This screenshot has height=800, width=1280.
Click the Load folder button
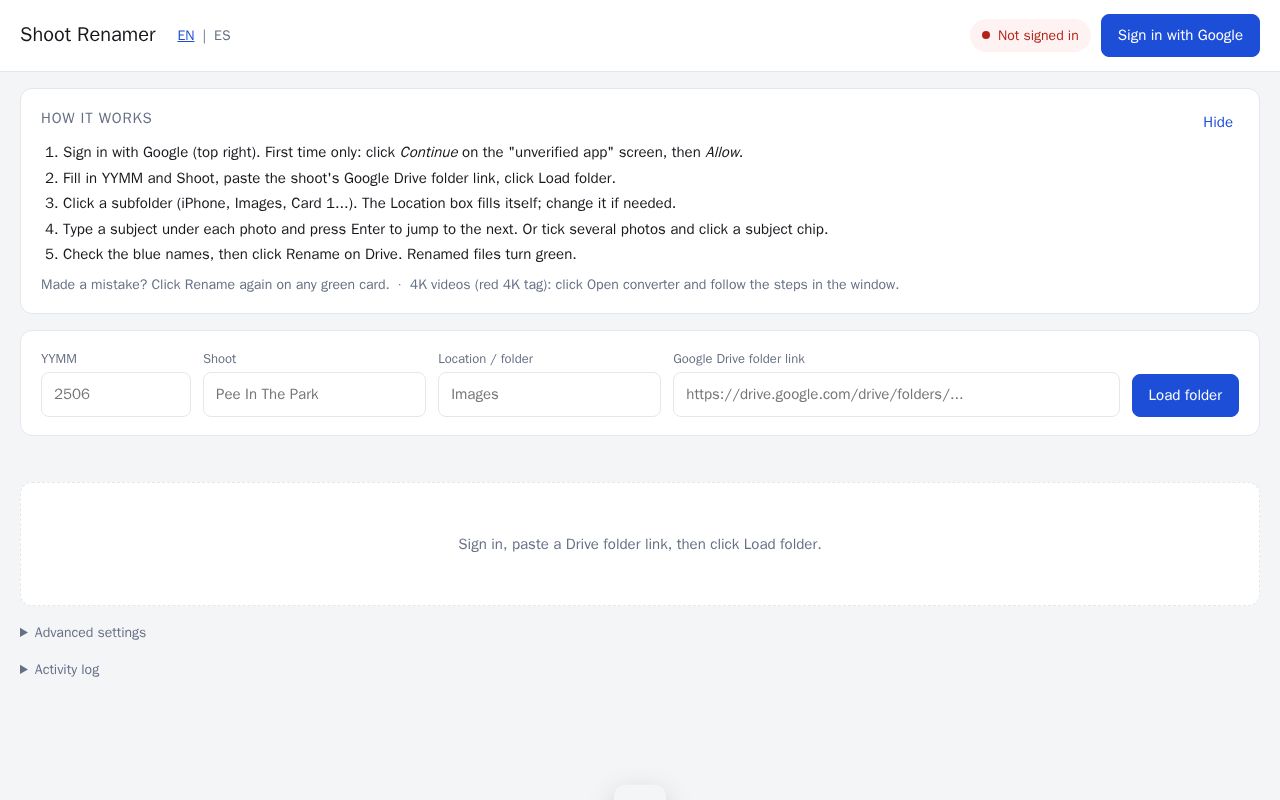click(1185, 395)
